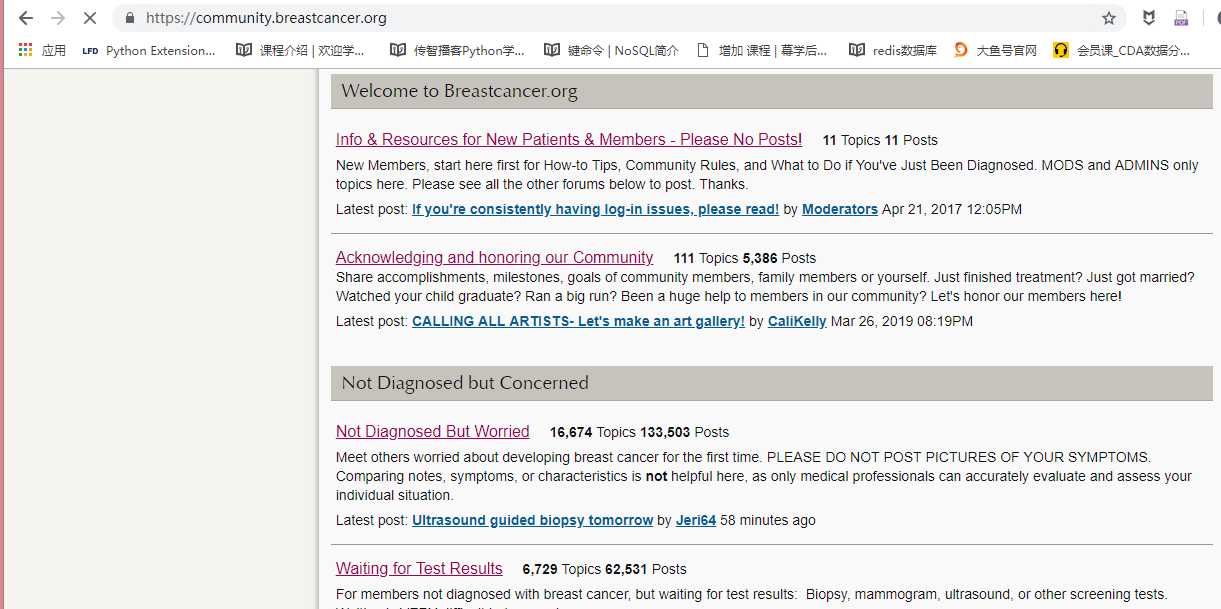The image size is (1221, 609).
Task: Select the 6,729 Topics 62,531 Posts count
Action: click(x=604, y=569)
